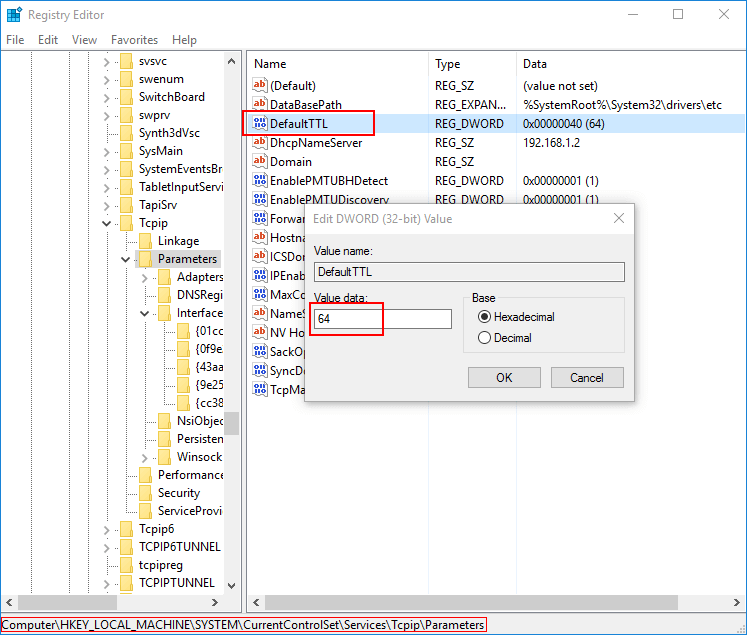Screen dimensions: 747x635
Task: Click the EnablePMTUDiscovery DWORD icon
Action: point(260,199)
